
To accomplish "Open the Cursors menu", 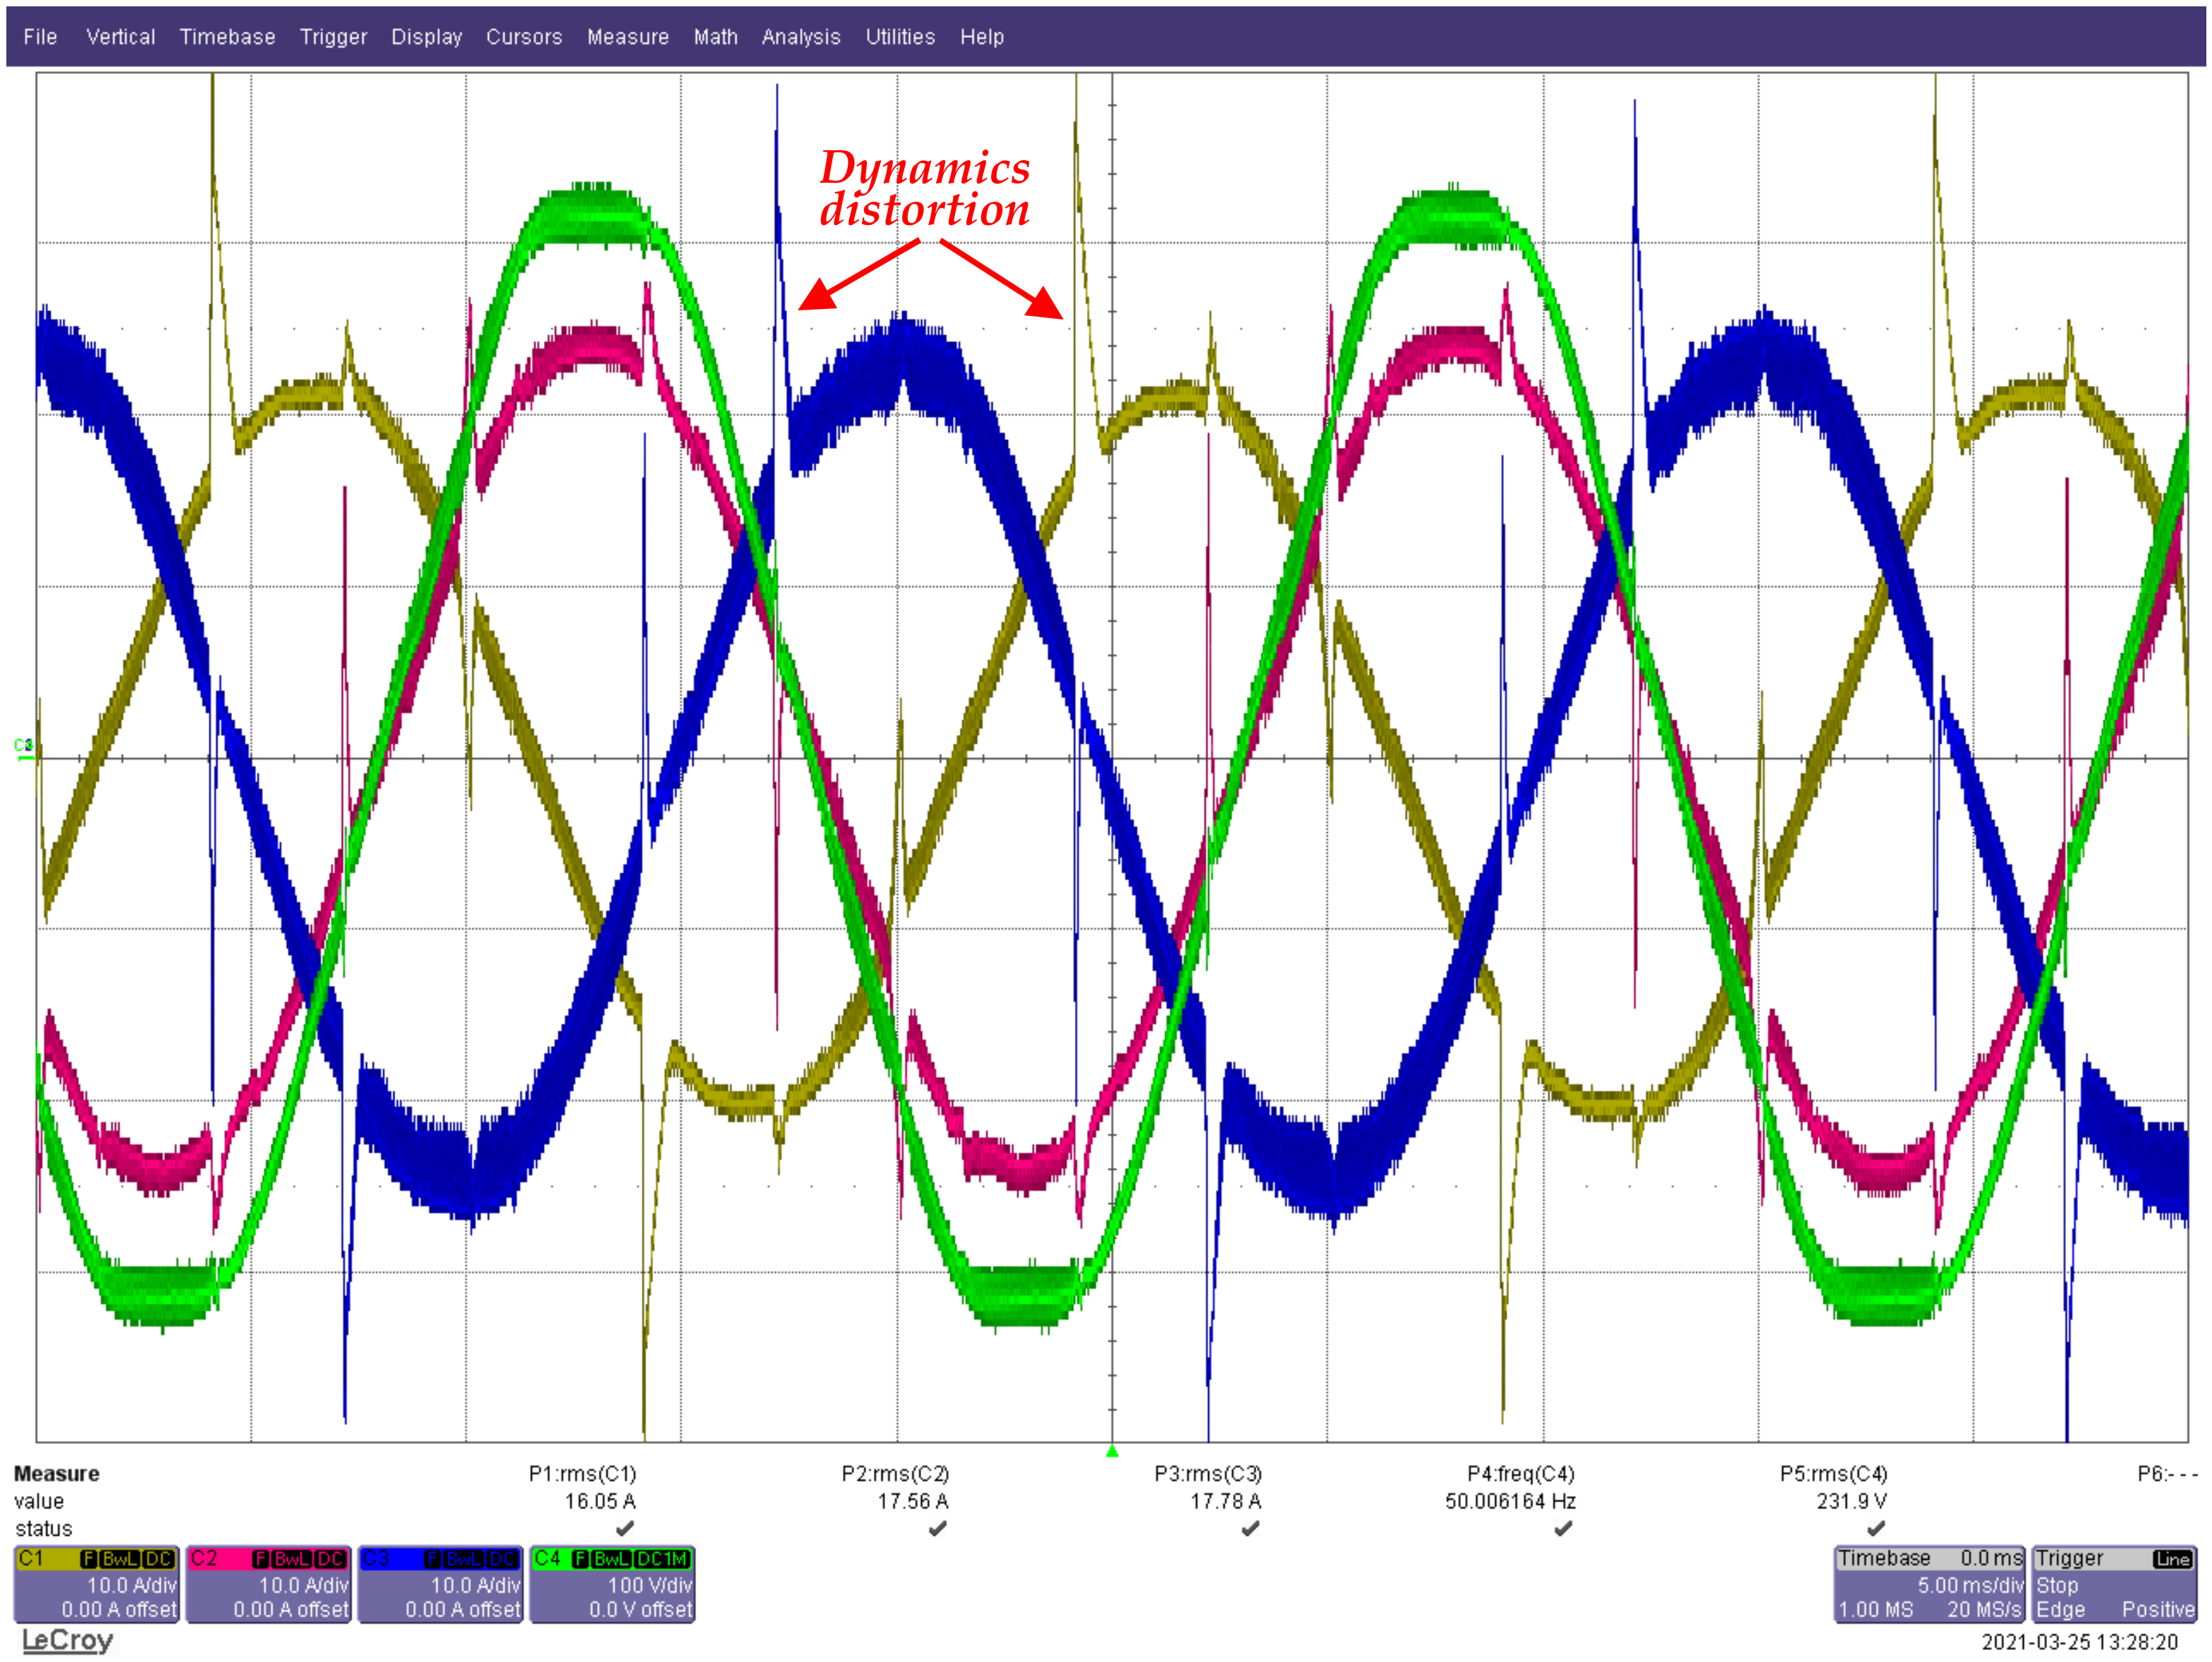I will point(524,37).
